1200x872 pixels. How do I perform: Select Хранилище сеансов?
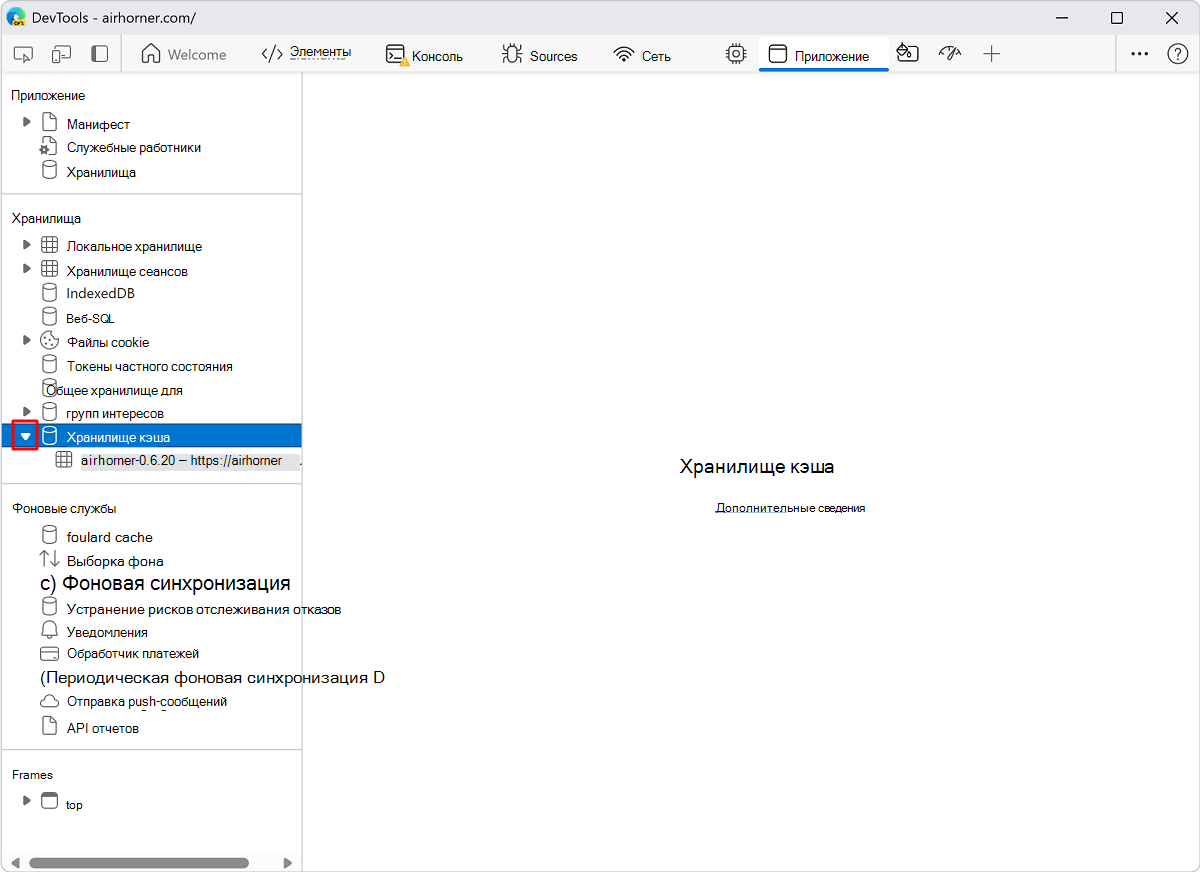tap(127, 271)
